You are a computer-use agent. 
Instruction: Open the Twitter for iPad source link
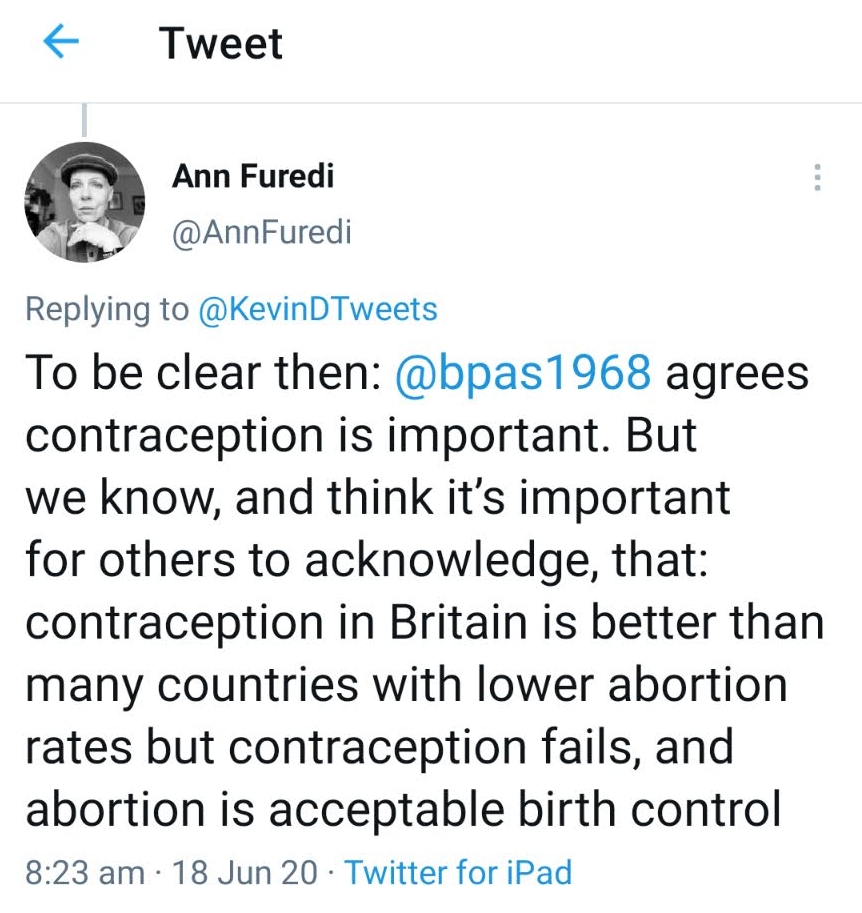tap(458, 872)
